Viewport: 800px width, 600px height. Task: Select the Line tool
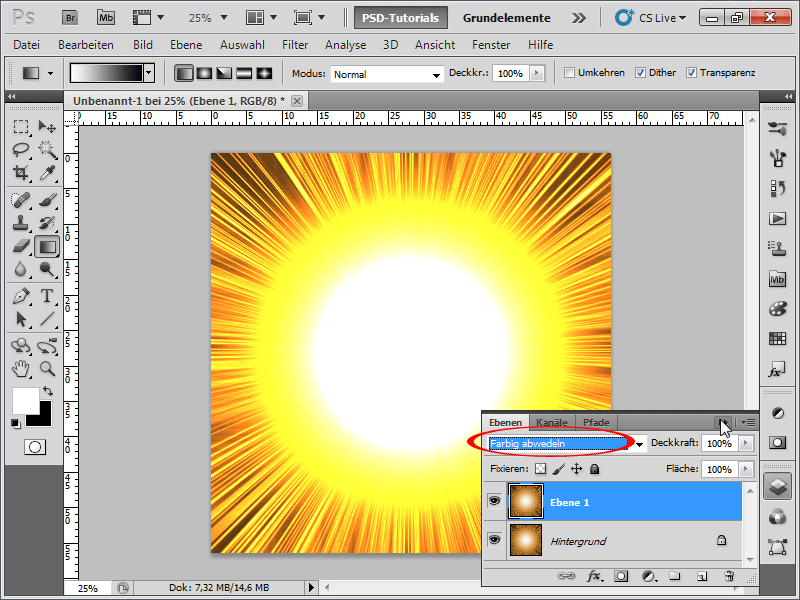coord(47,319)
